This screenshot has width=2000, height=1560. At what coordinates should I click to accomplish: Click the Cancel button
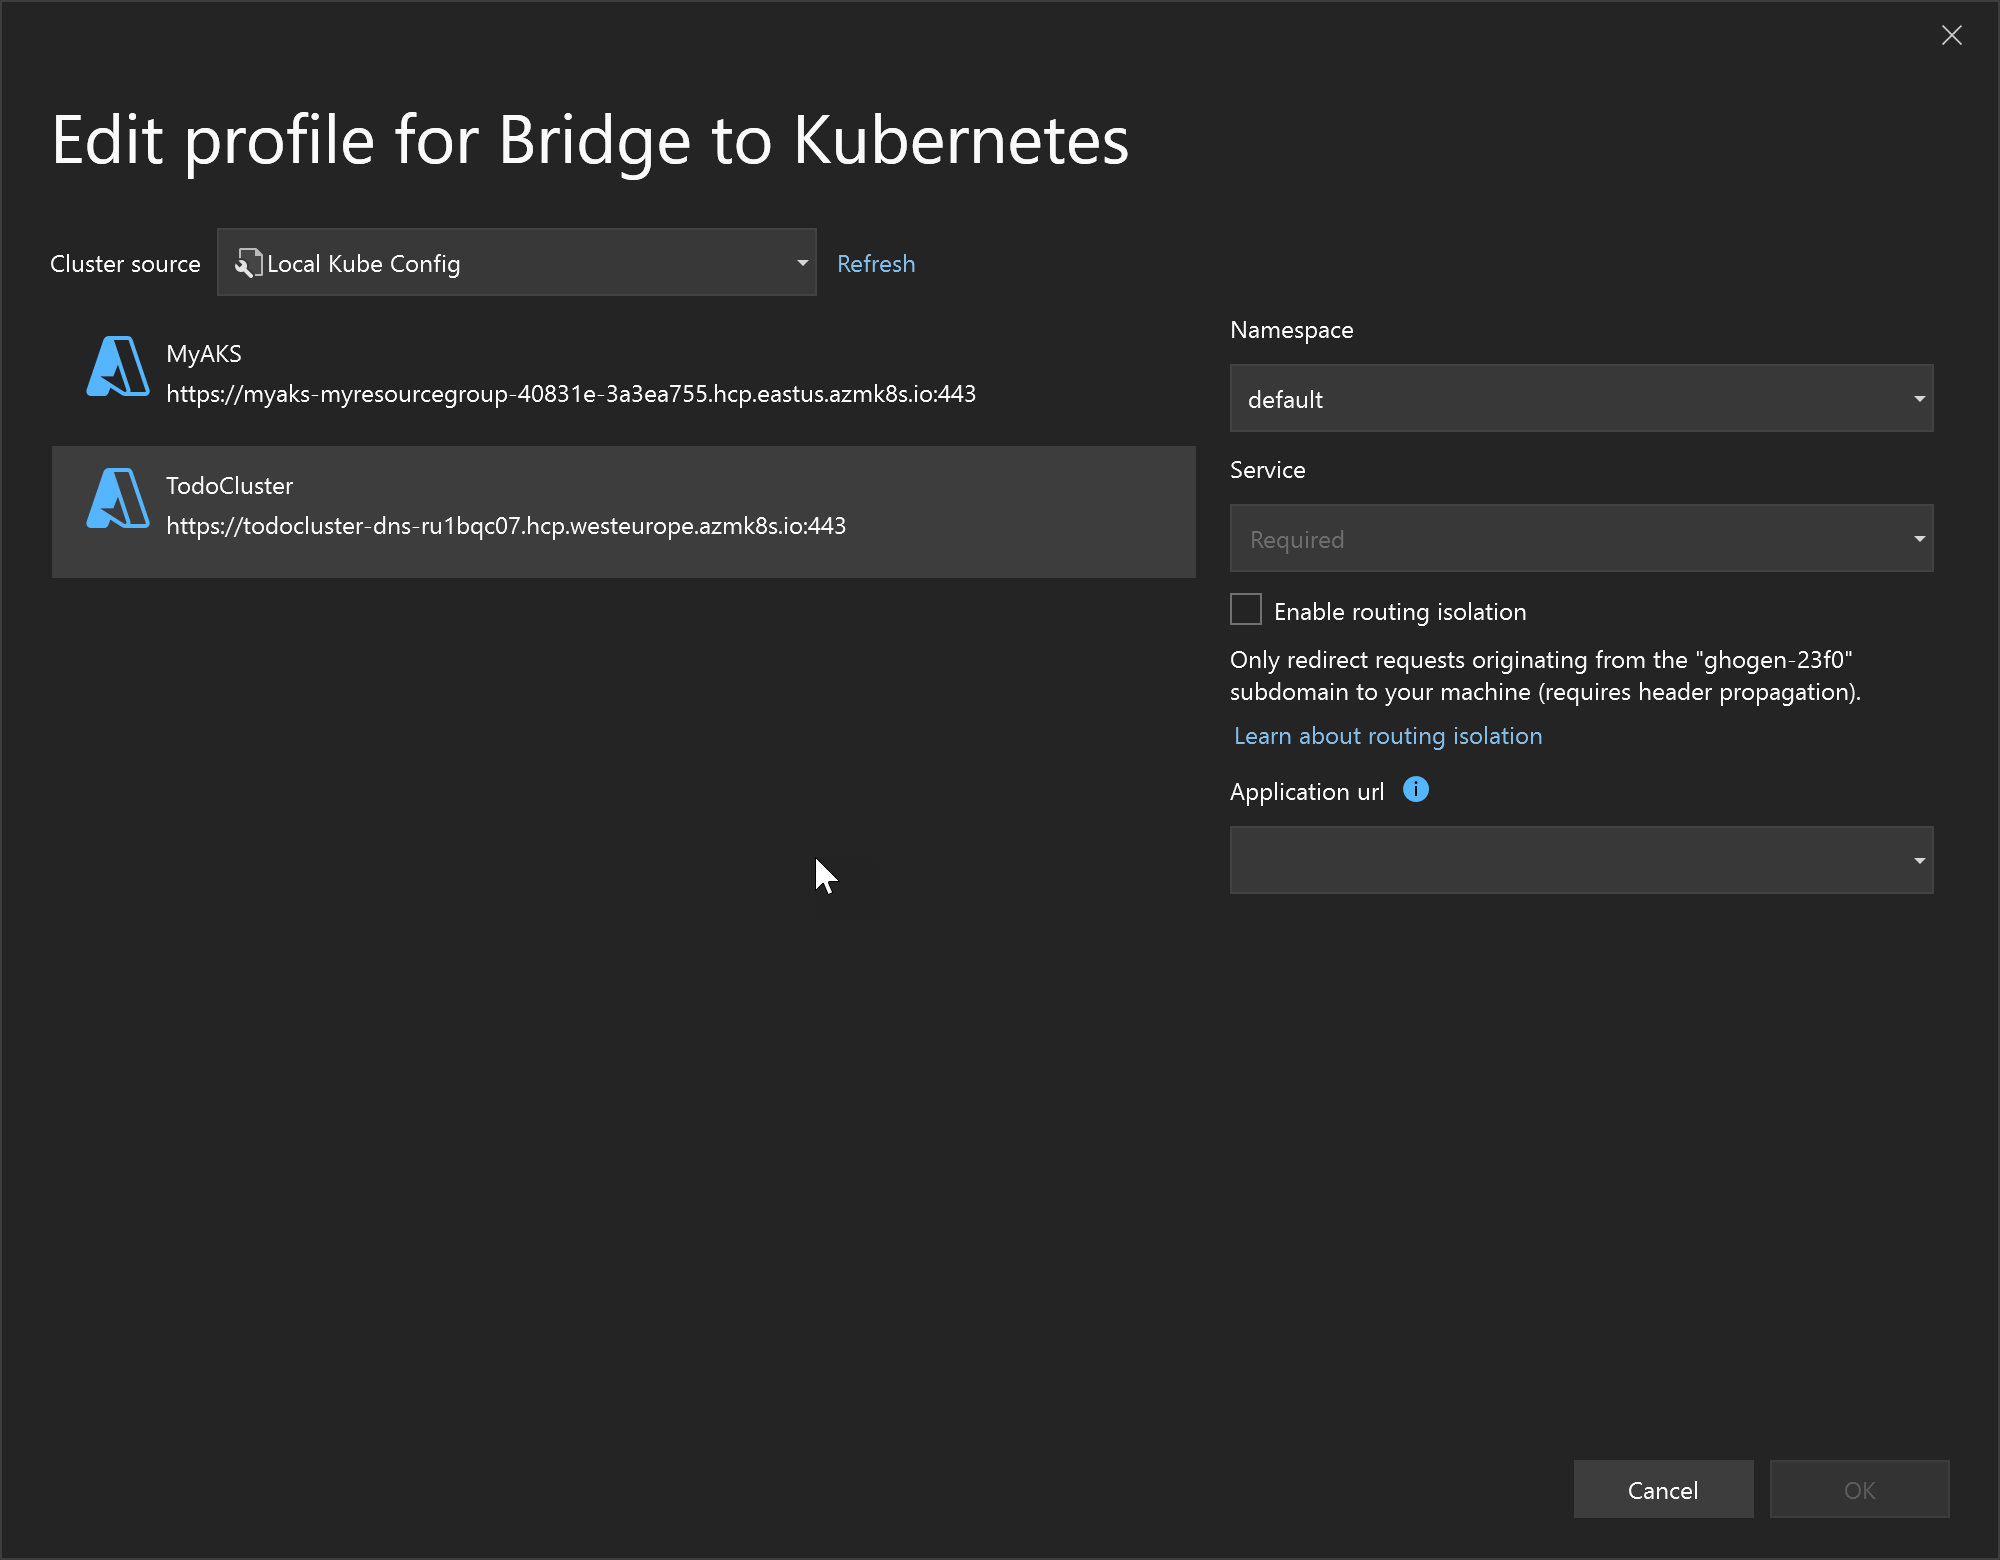[x=1662, y=1489]
